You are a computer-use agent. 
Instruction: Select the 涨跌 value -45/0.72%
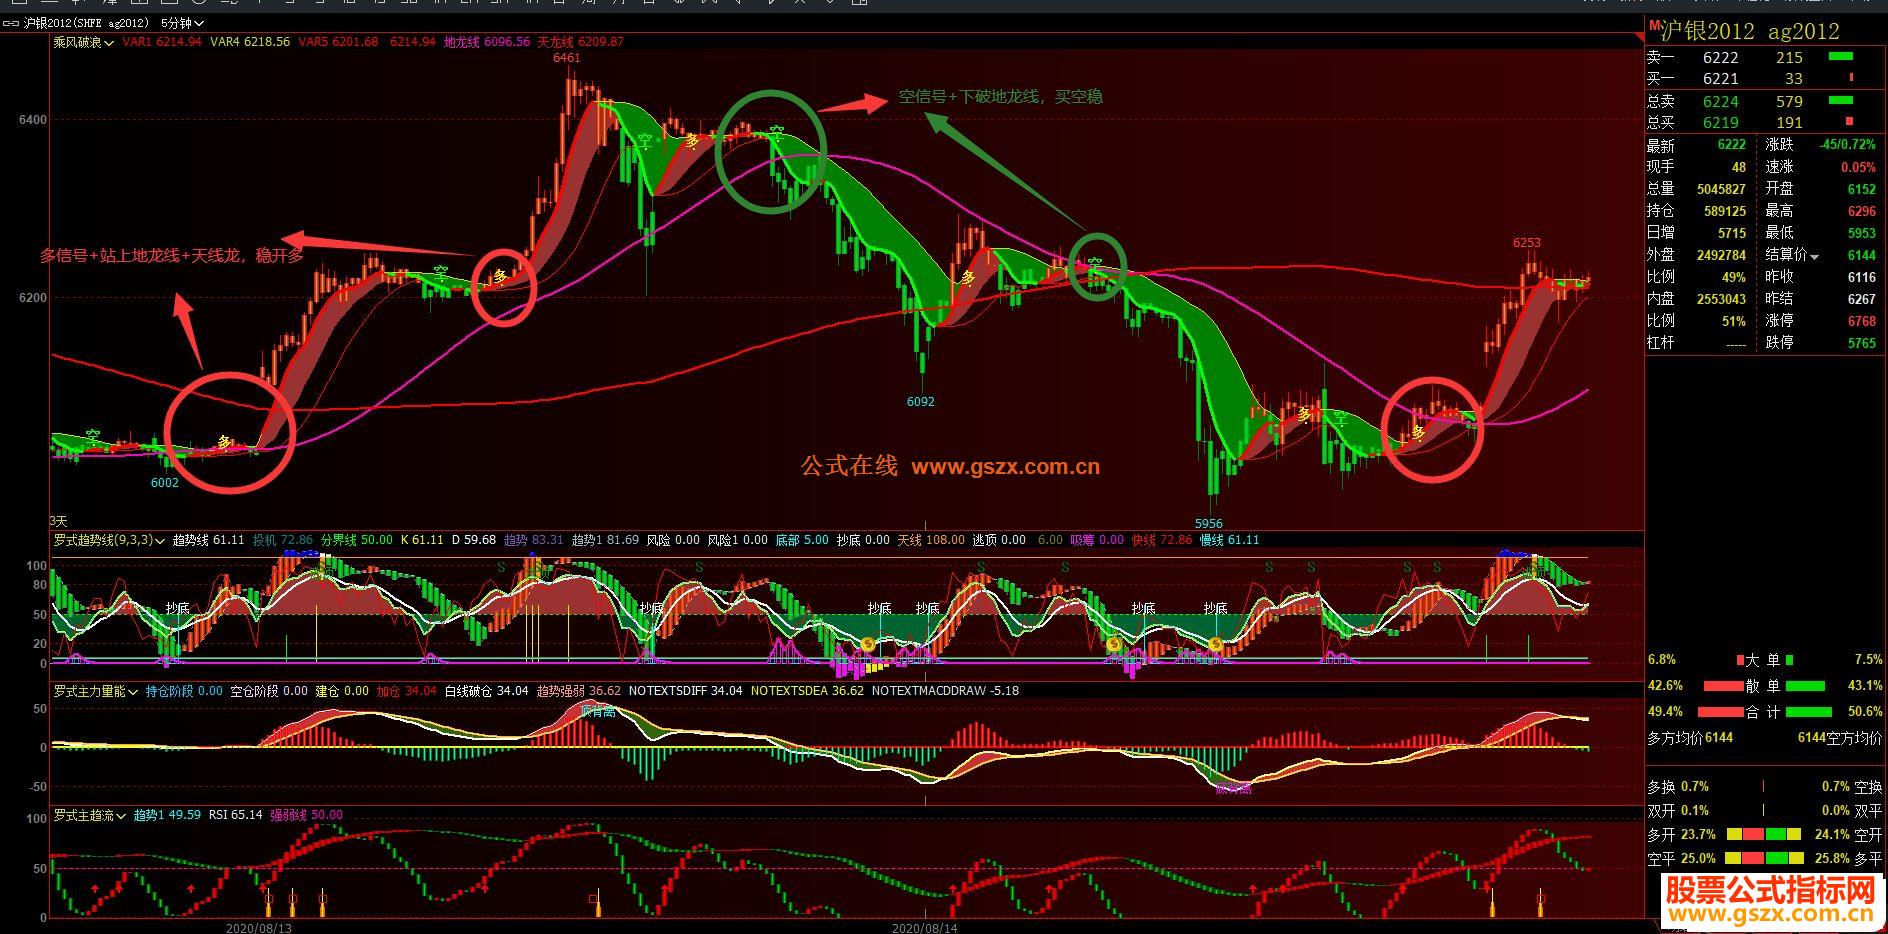pos(1848,145)
